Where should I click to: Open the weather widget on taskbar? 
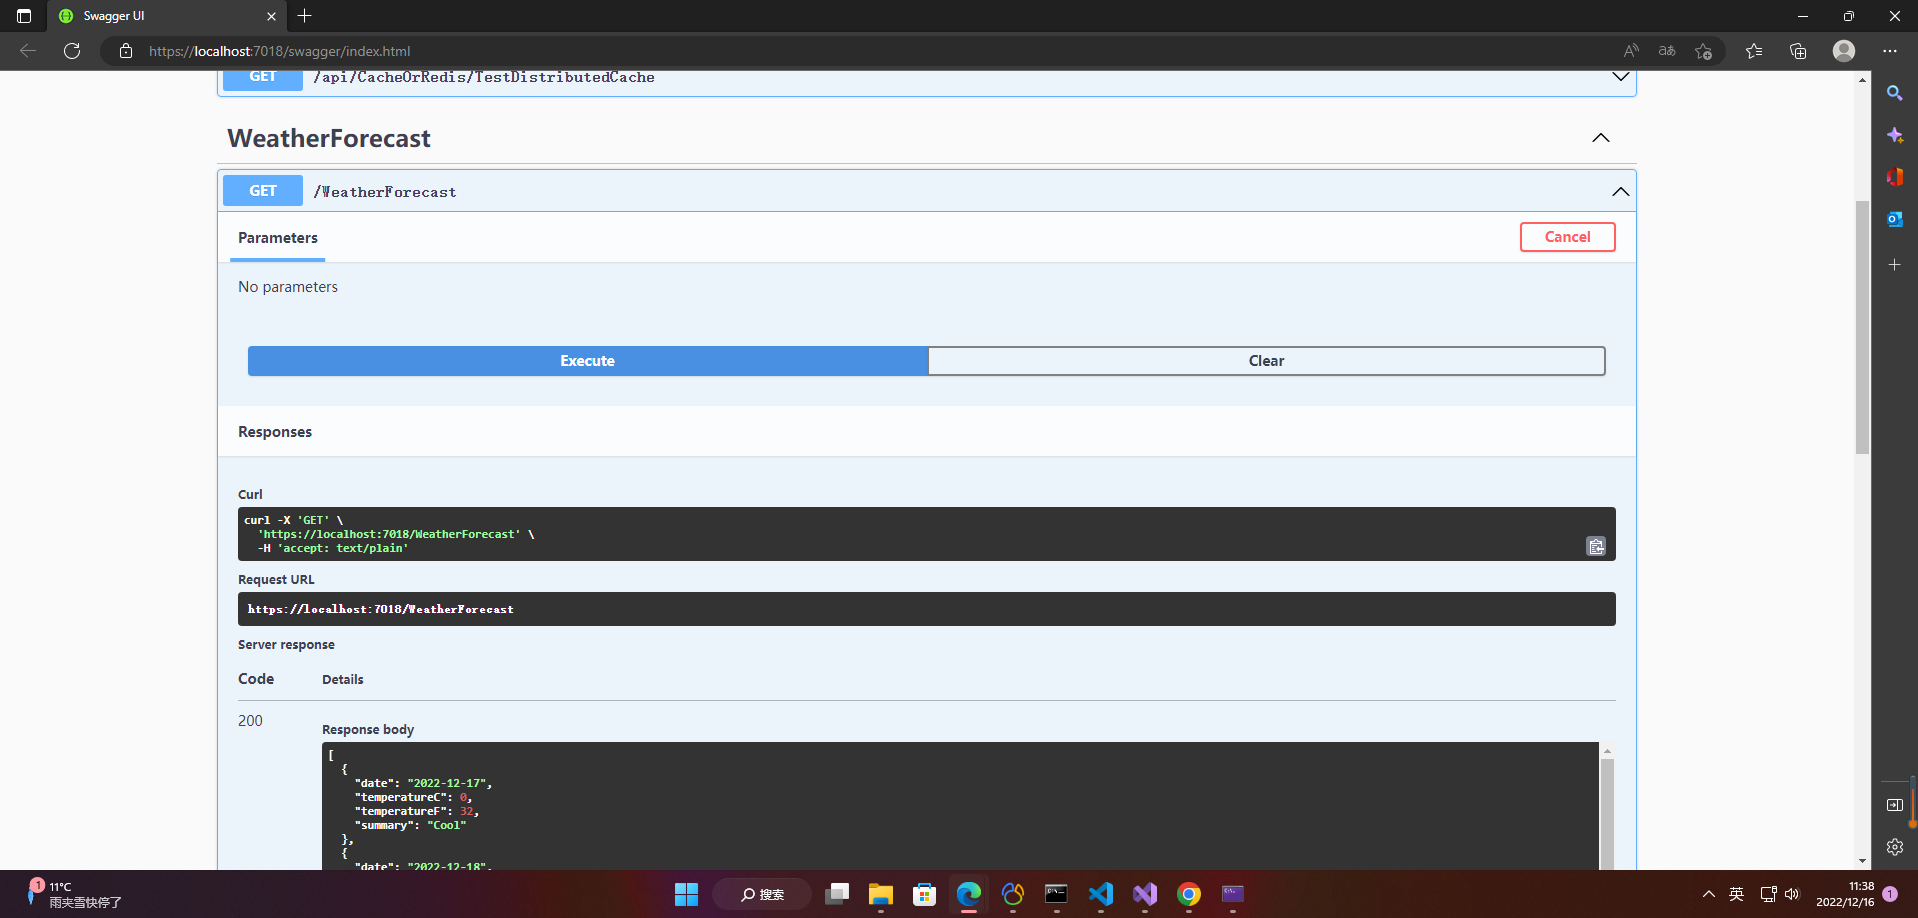click(x=72, y=894)
